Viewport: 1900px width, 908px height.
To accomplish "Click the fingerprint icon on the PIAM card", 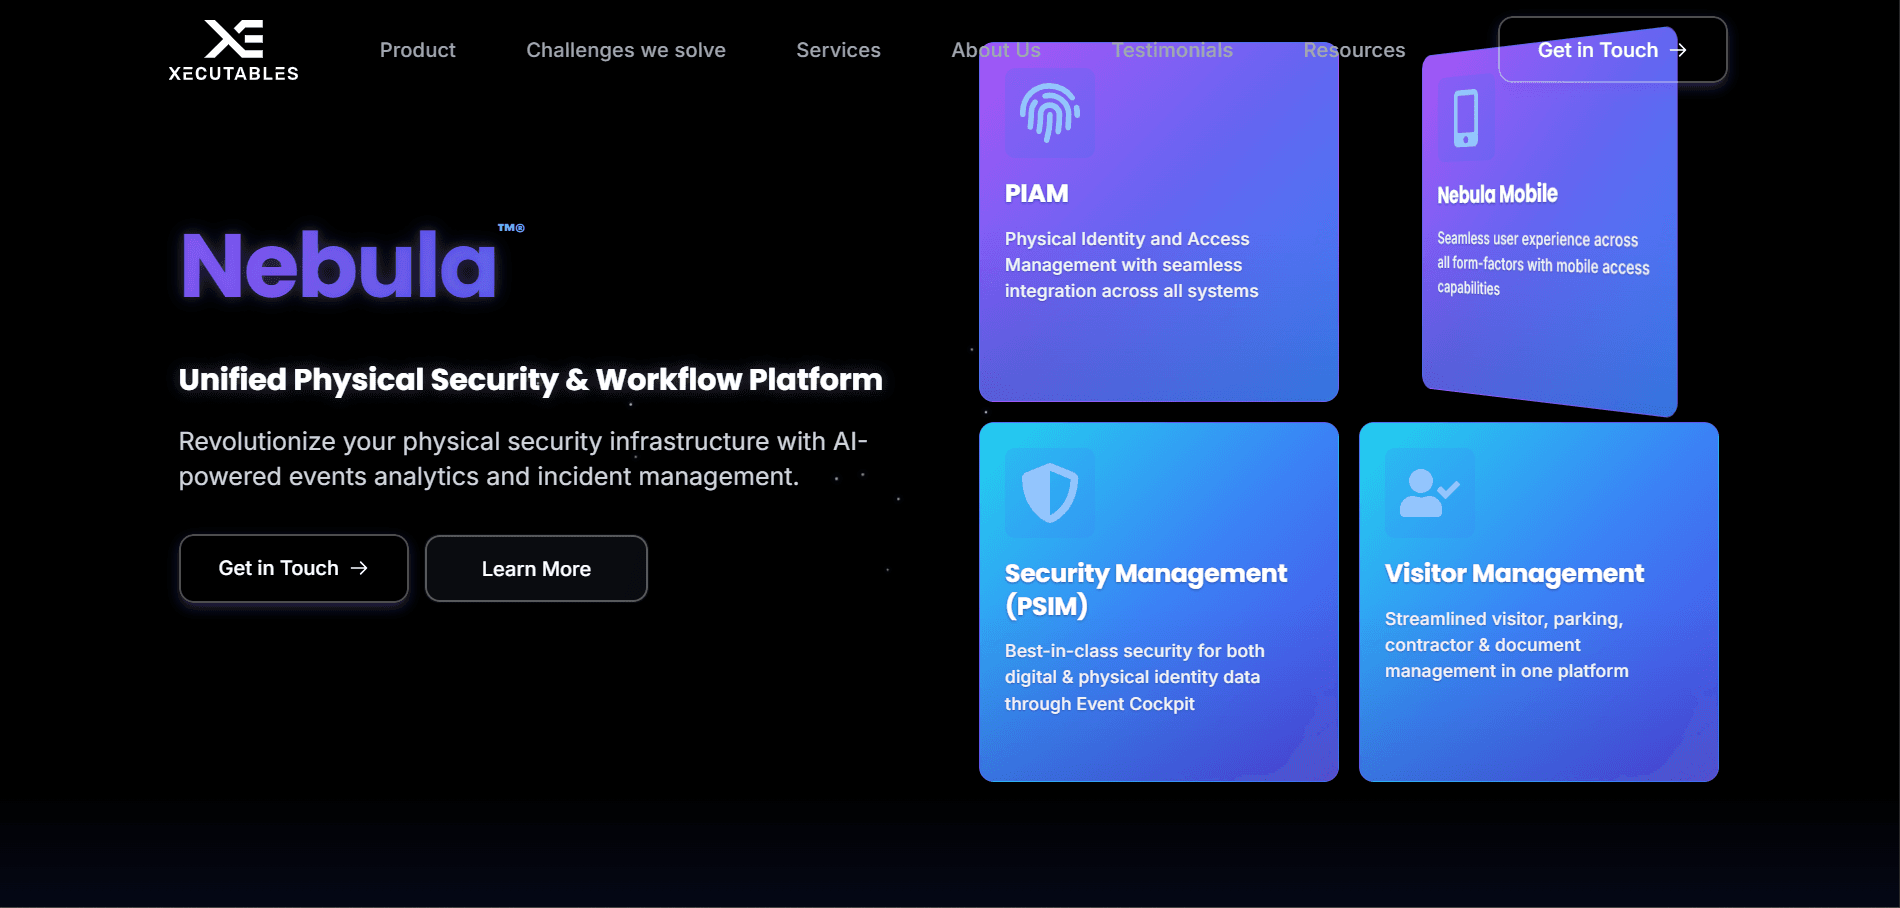I will pyautogui.click(x=1049, y=112).
